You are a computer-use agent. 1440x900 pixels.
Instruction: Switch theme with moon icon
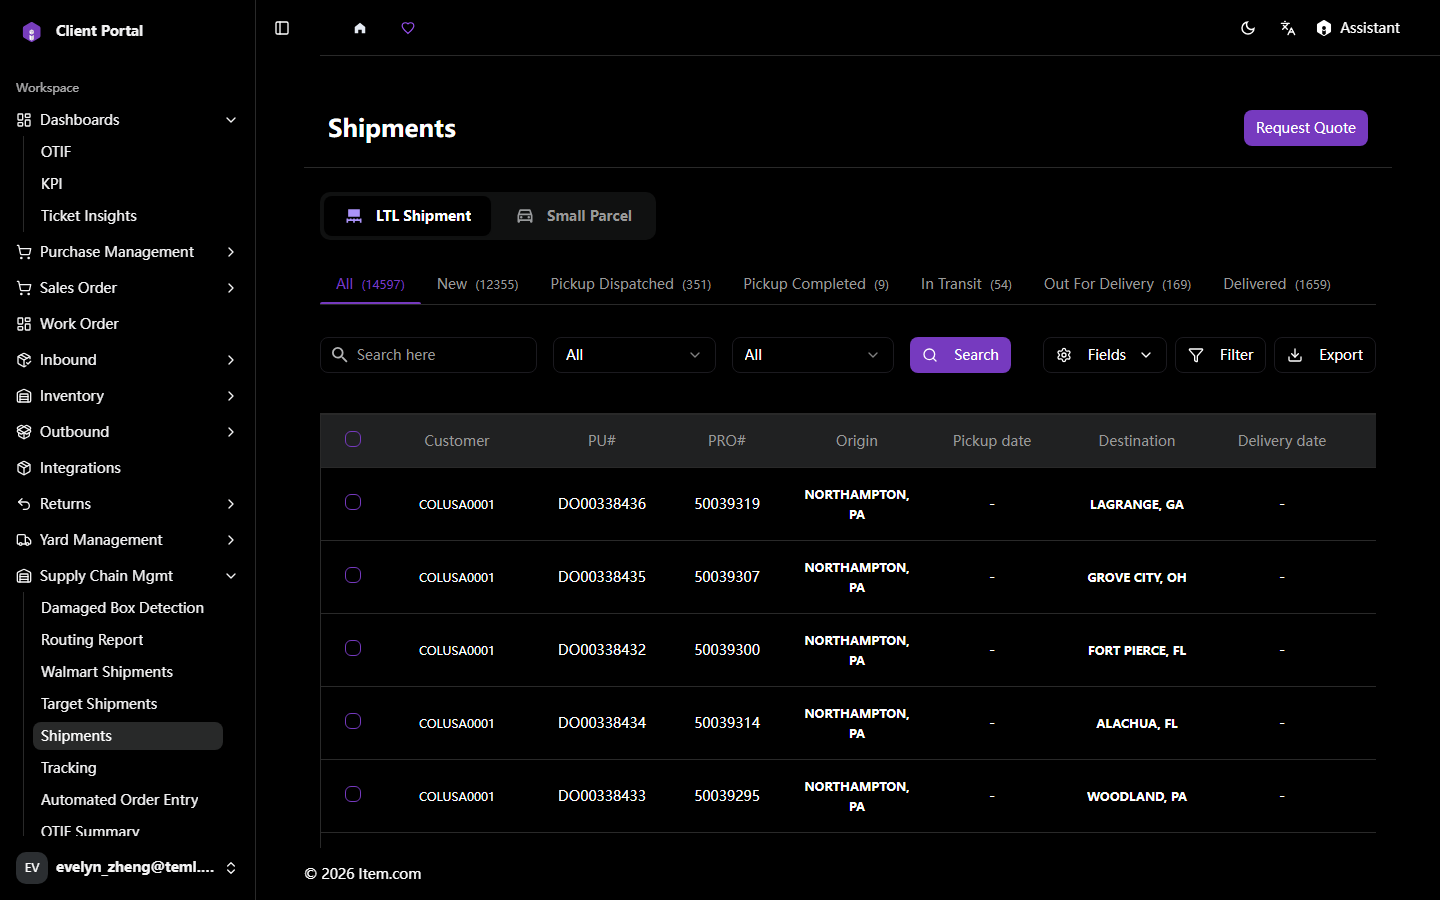pos(1248,28)
